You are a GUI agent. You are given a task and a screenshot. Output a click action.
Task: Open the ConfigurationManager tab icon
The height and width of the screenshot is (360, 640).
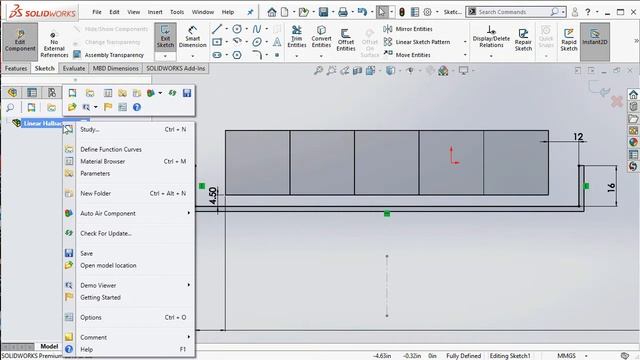pos(51,93)
